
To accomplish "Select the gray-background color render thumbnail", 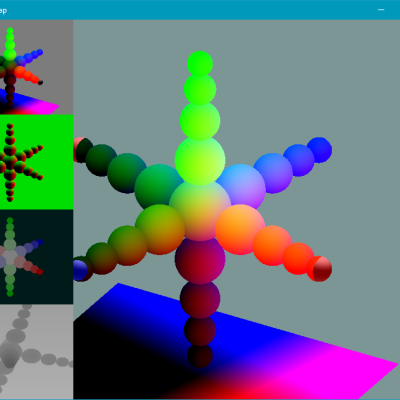I will [x=36, y=67].
